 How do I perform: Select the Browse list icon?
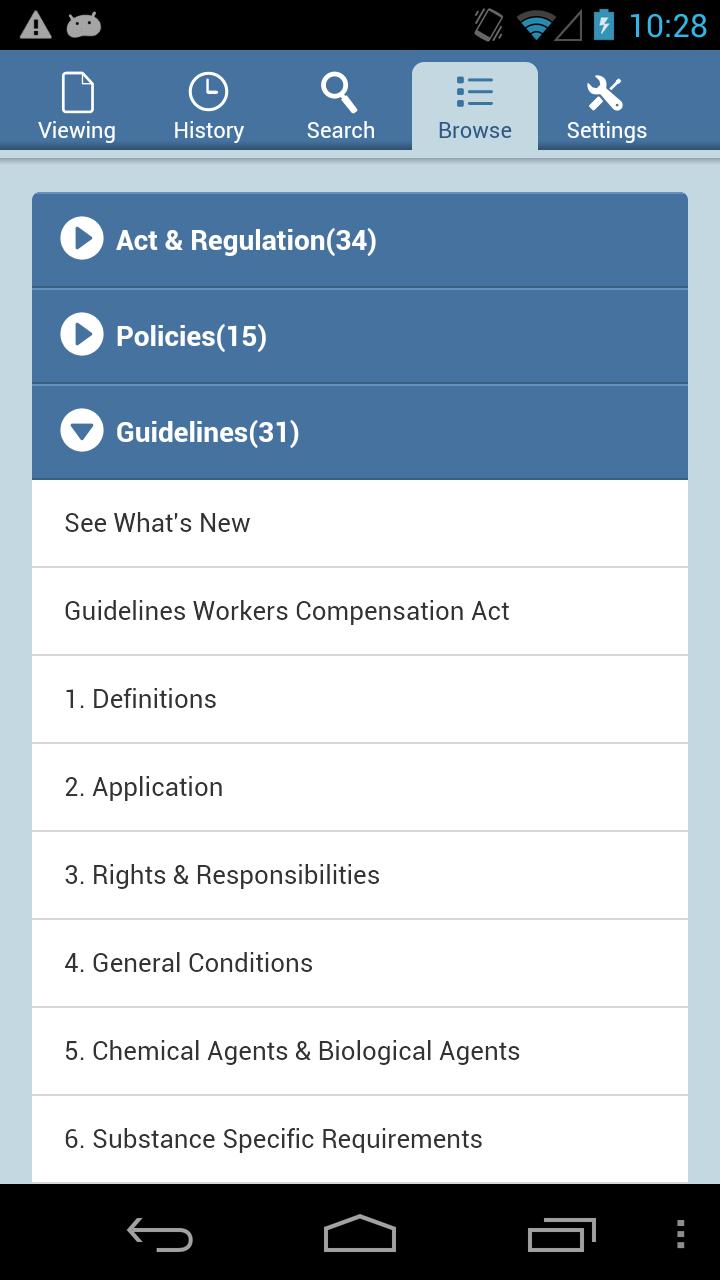(x=474, y=93)
